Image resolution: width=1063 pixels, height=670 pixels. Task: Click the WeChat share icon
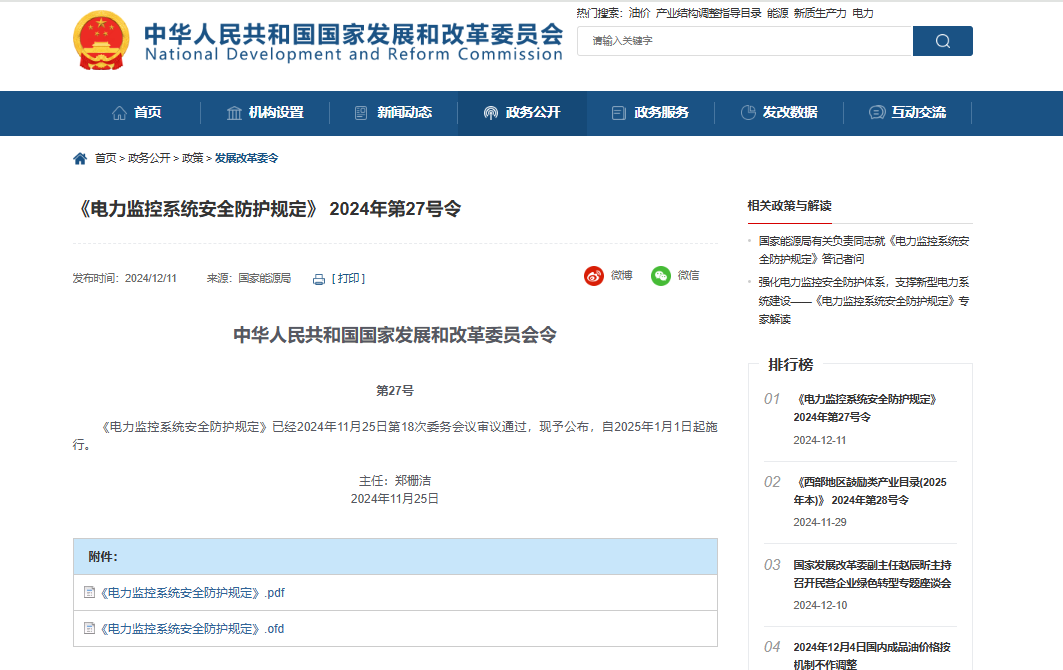coord(661,276)
